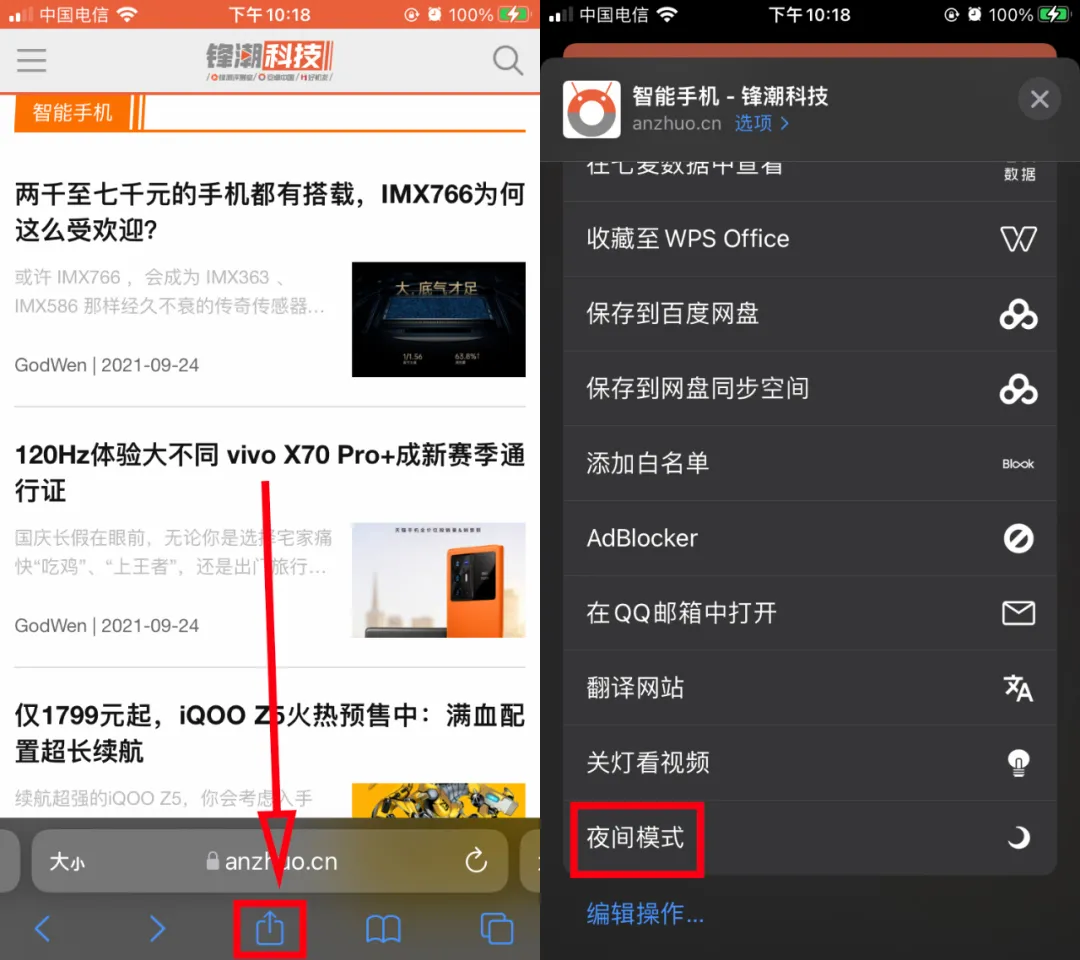Image resolution: width=1080 pixels, height=960 pixels.
Task: Tap the AdBlocker prohibition circle icon
Action: (x=1018, y=538)
